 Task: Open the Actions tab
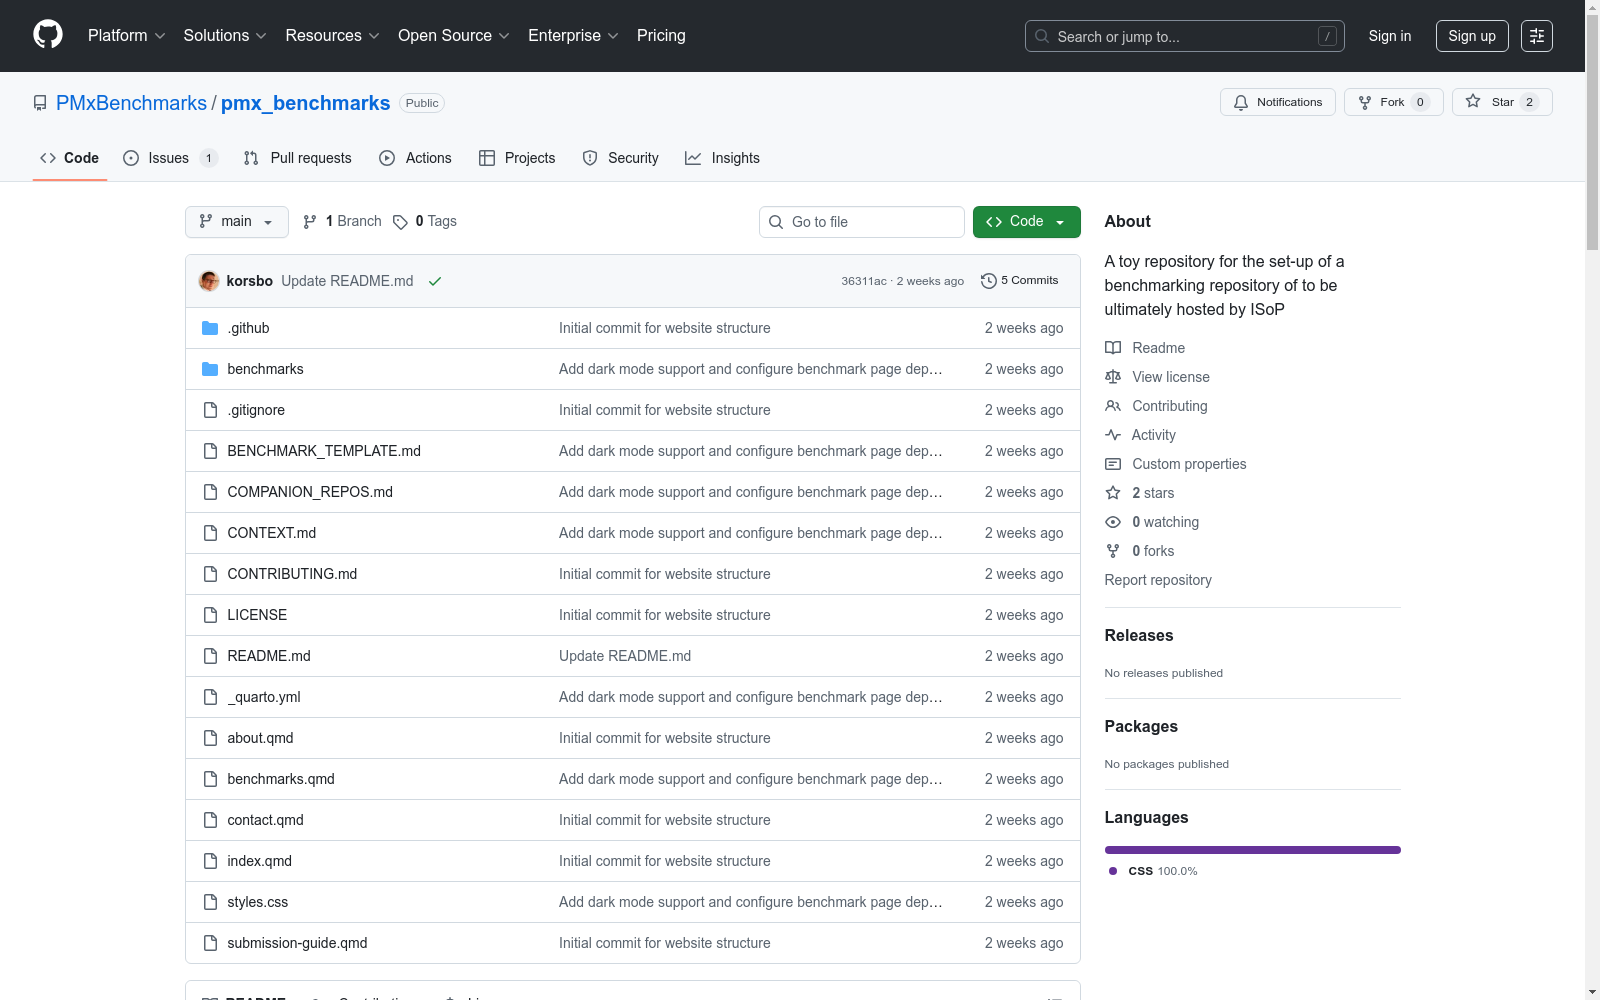coord(416,158)
